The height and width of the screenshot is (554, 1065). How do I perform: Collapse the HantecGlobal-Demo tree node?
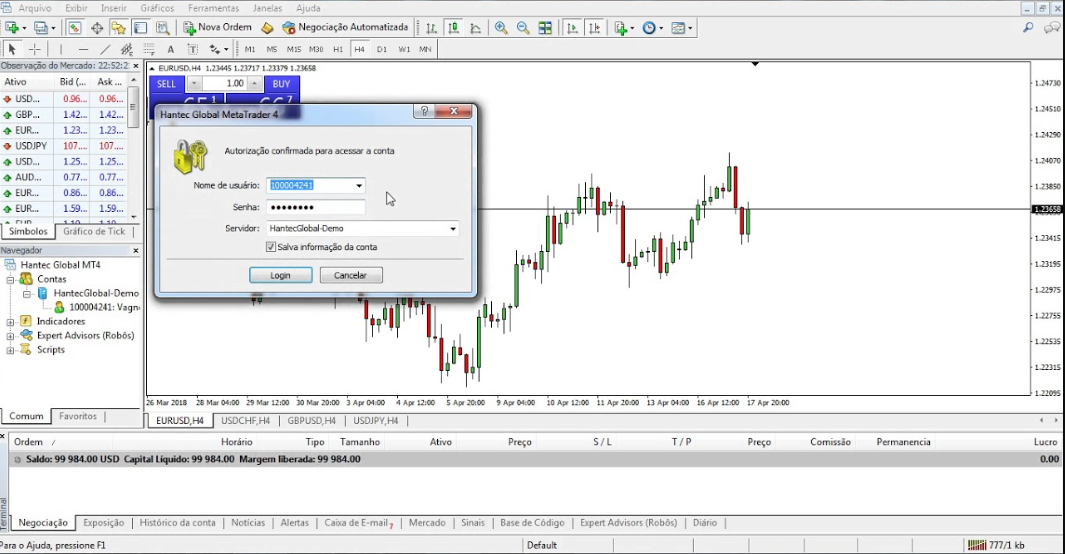26,293
